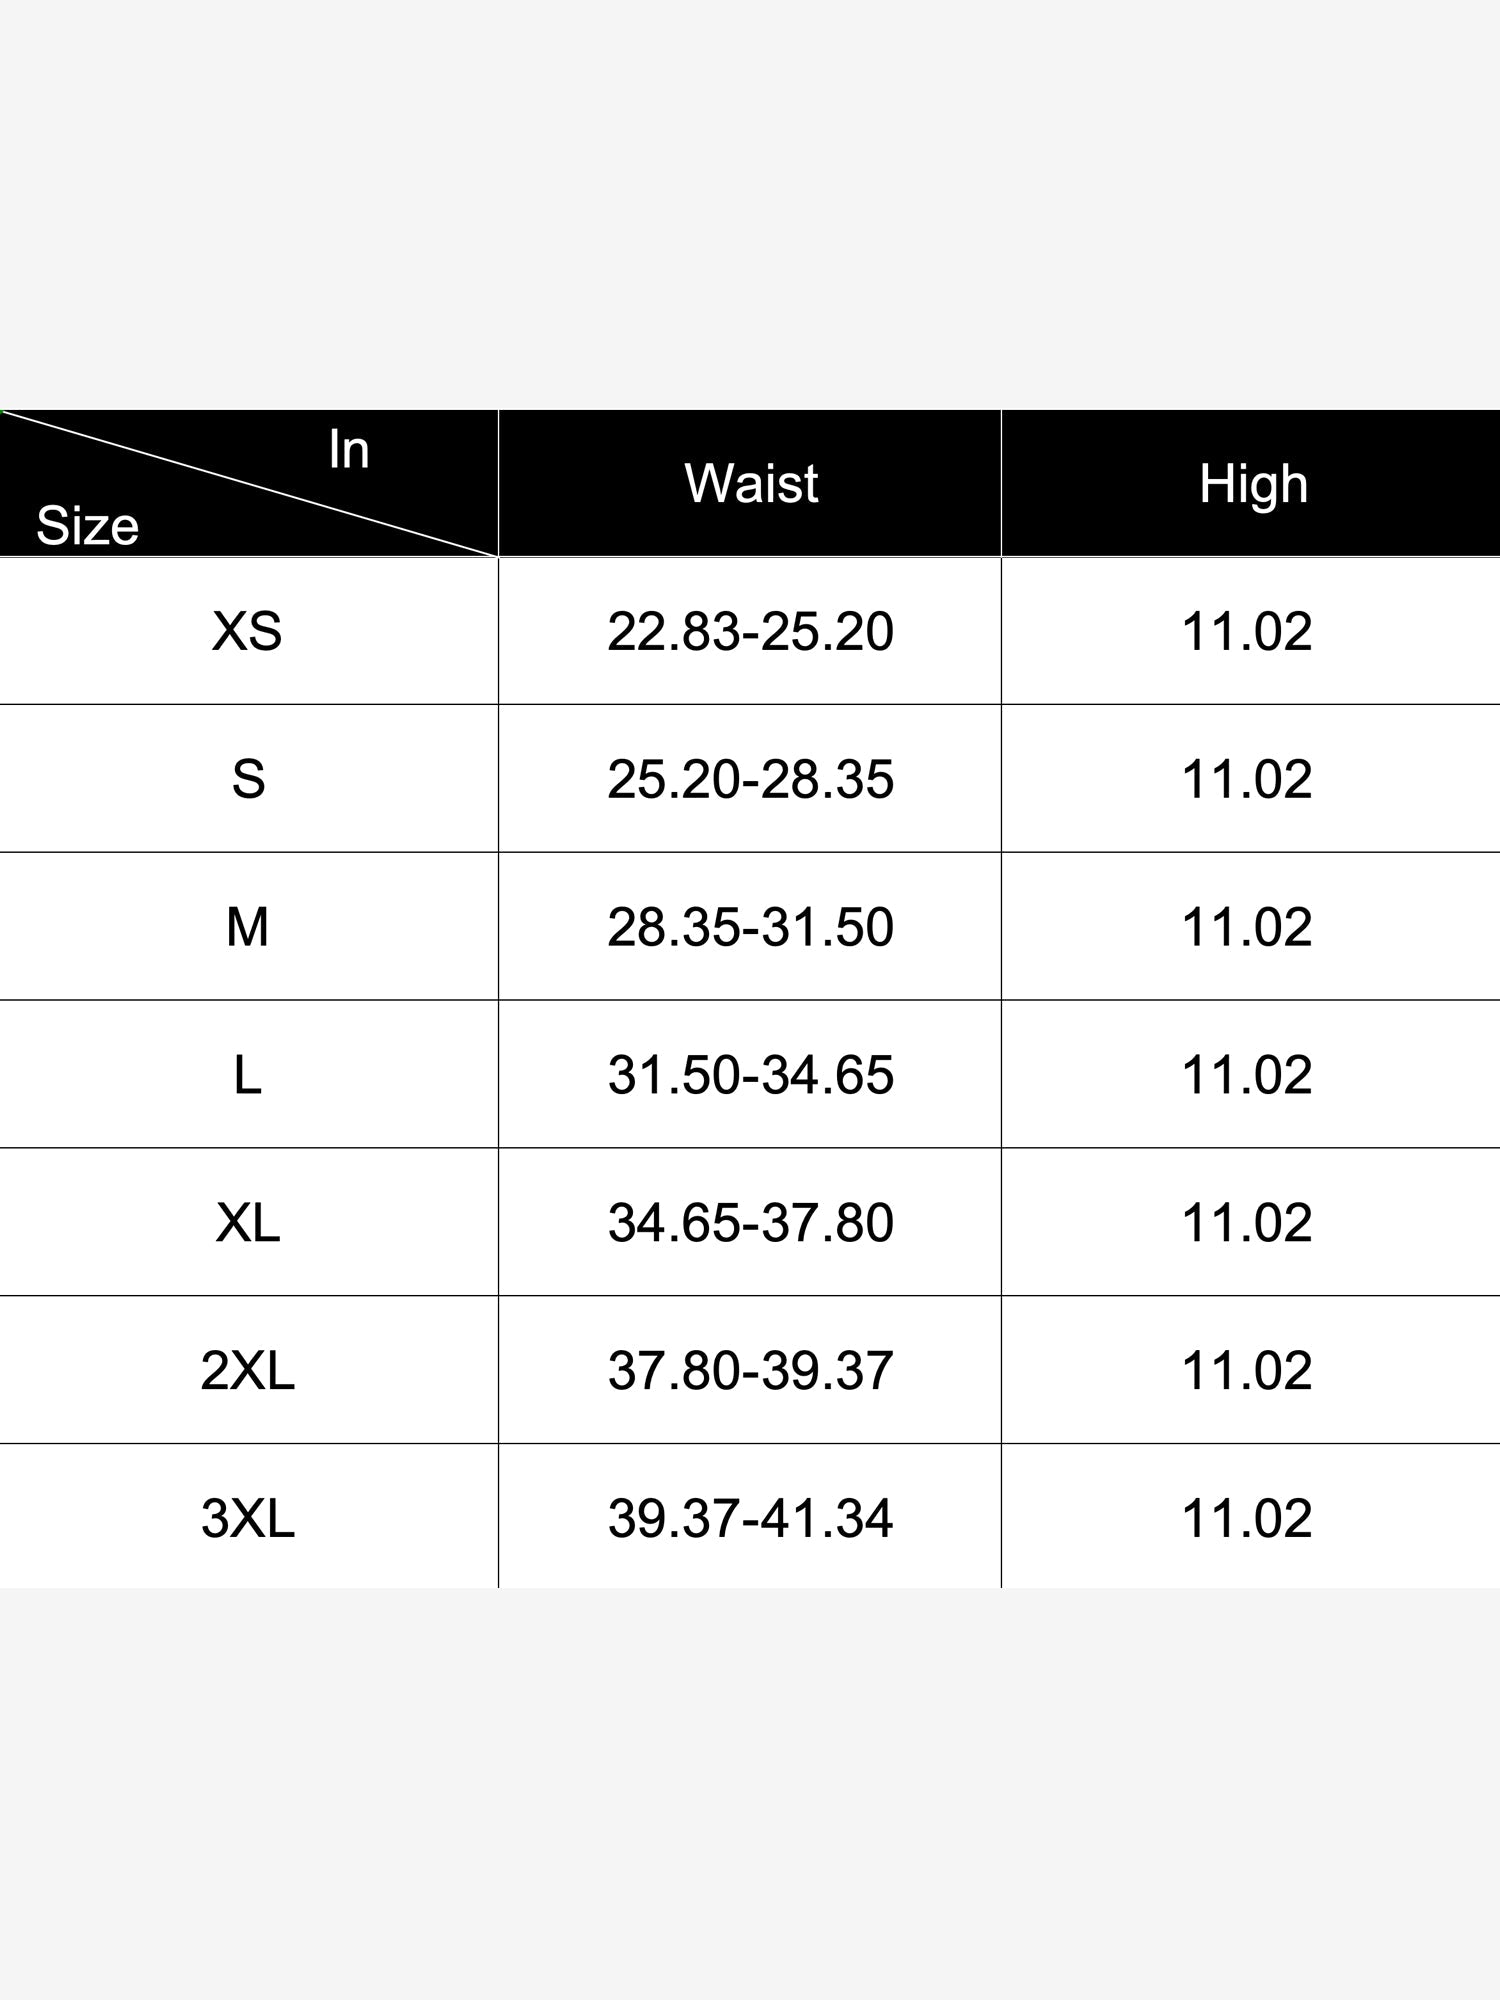Image resolution: width=1500 pixels, height=2000 pixels.
Task: Click the 'In' unit label in header
Action: pyautogui.click(x=349, y=450)
